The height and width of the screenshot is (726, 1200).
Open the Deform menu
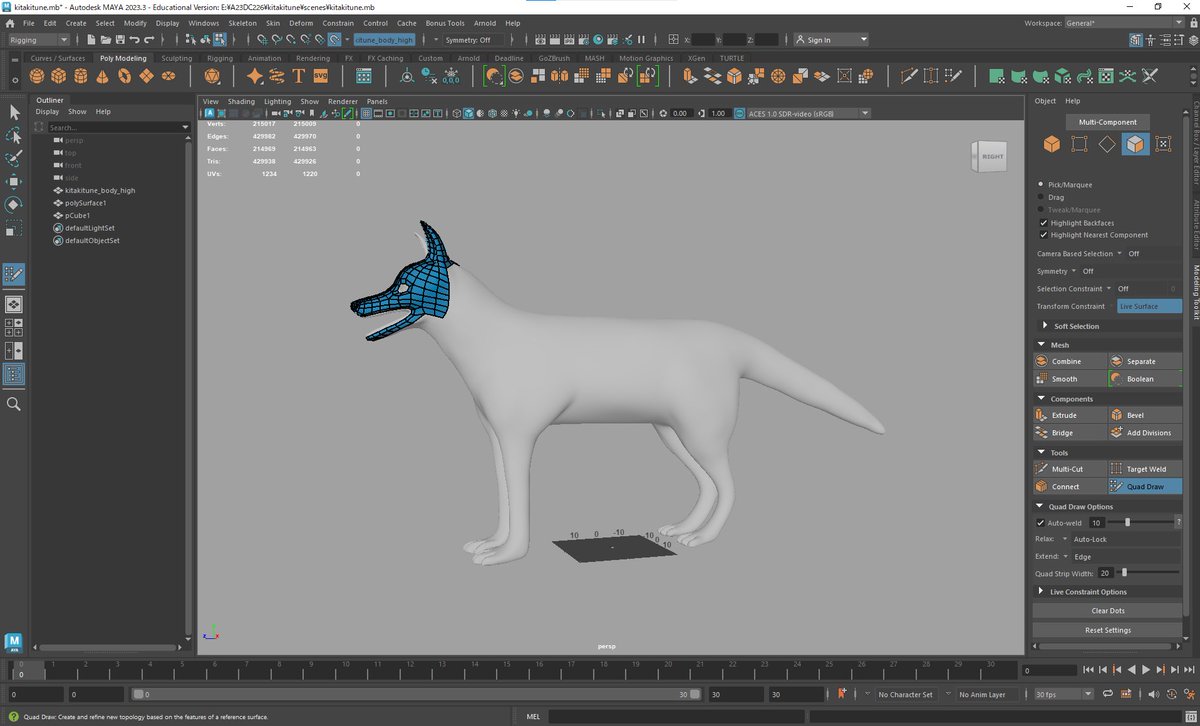coord(300,22)
